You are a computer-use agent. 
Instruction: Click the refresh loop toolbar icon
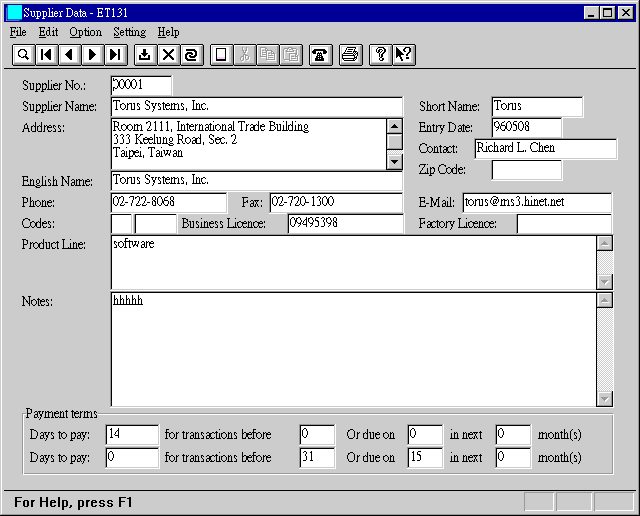191,55
